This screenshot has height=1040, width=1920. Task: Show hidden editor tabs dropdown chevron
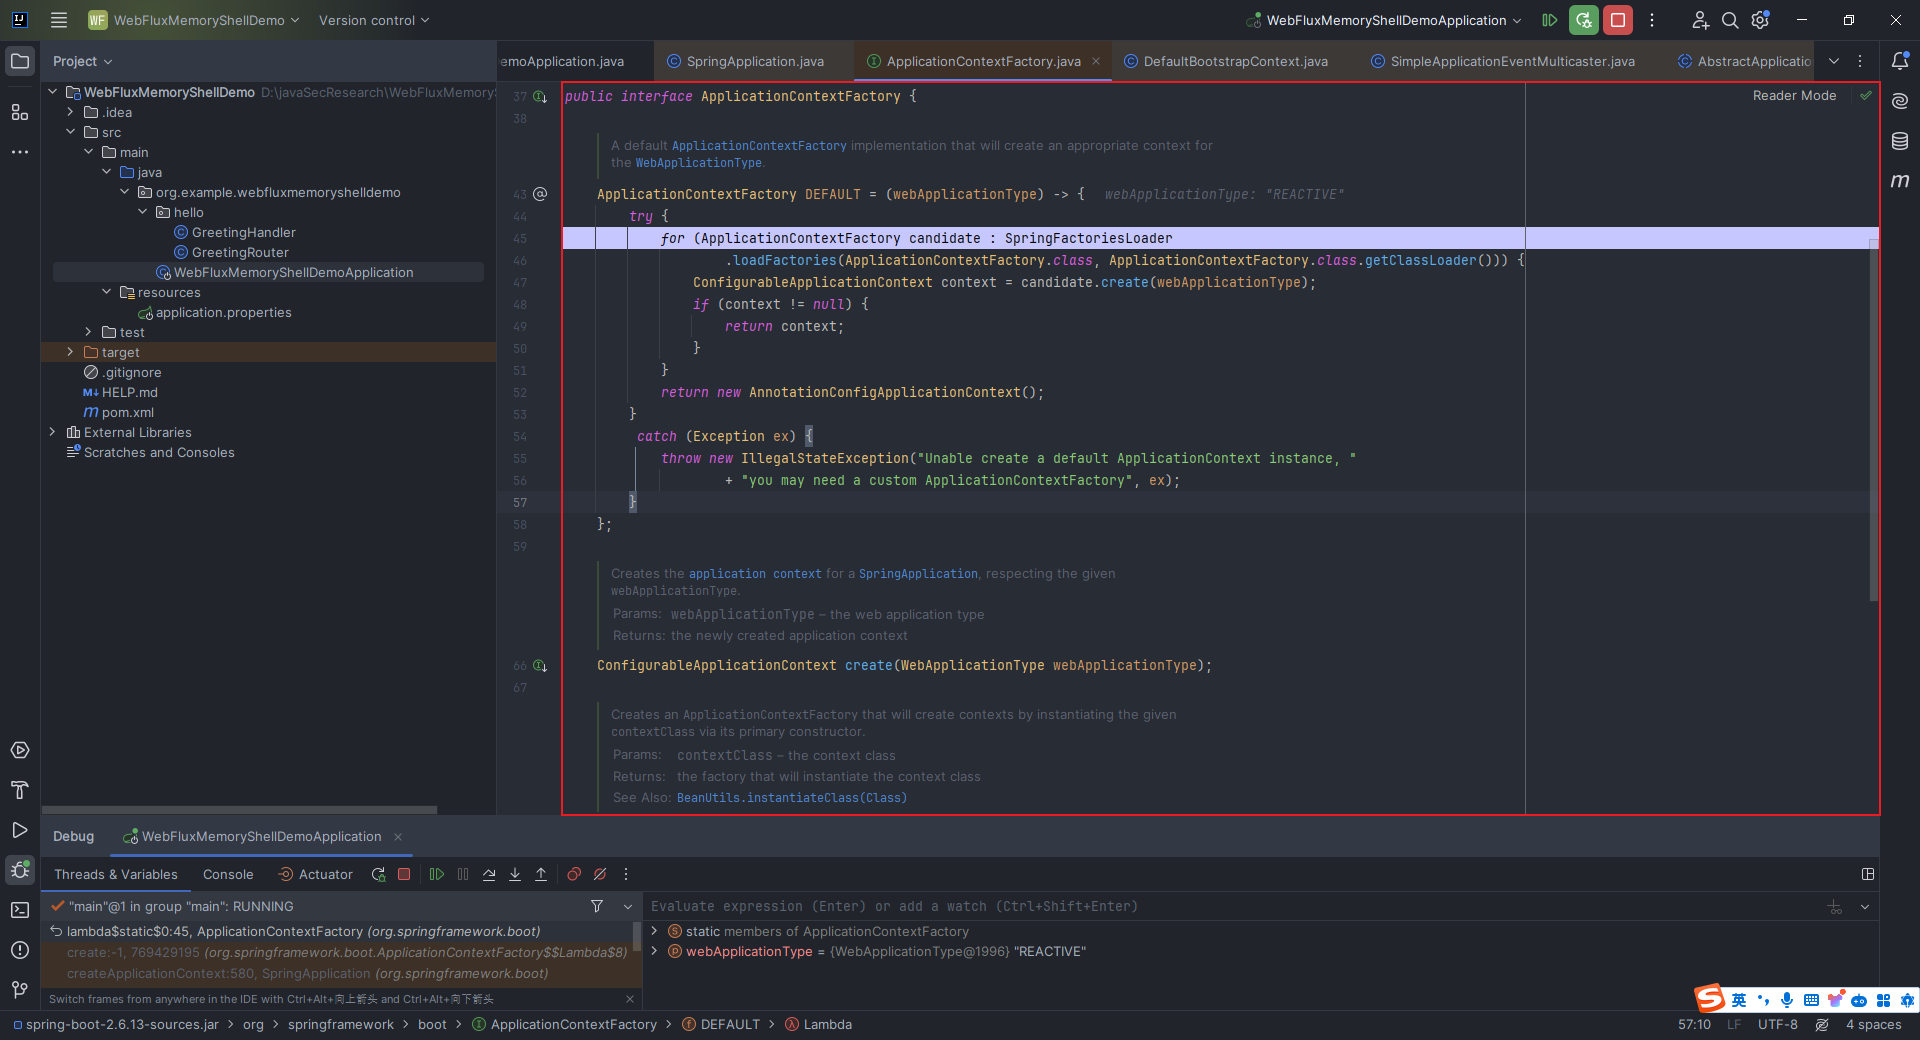click(1833, 61)
